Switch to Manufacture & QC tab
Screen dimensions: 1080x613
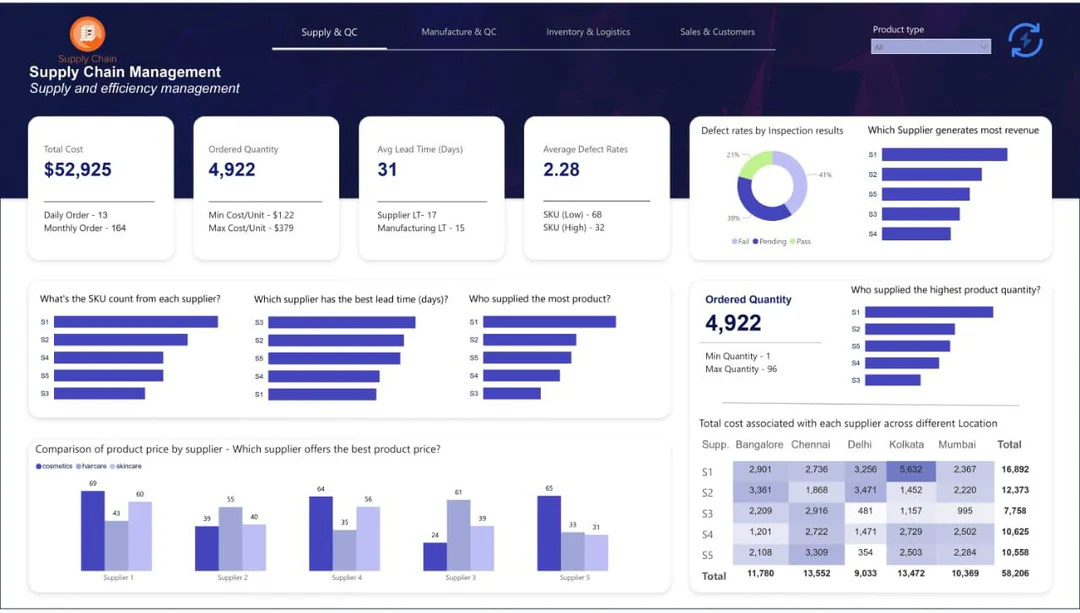click(458, 32)
